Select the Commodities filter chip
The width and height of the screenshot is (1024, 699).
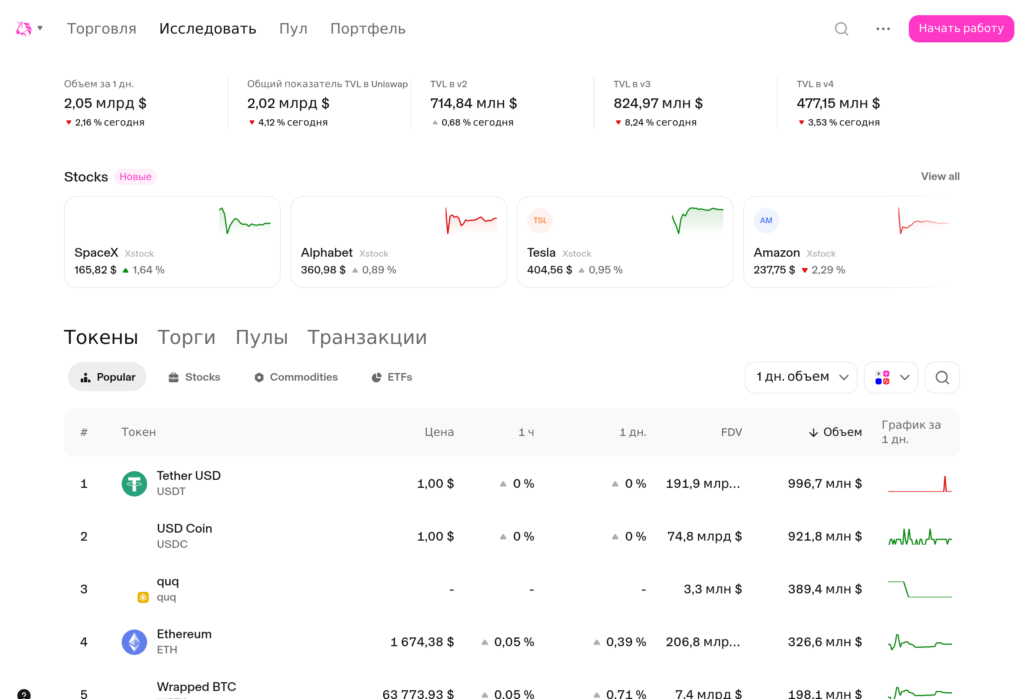296,377
